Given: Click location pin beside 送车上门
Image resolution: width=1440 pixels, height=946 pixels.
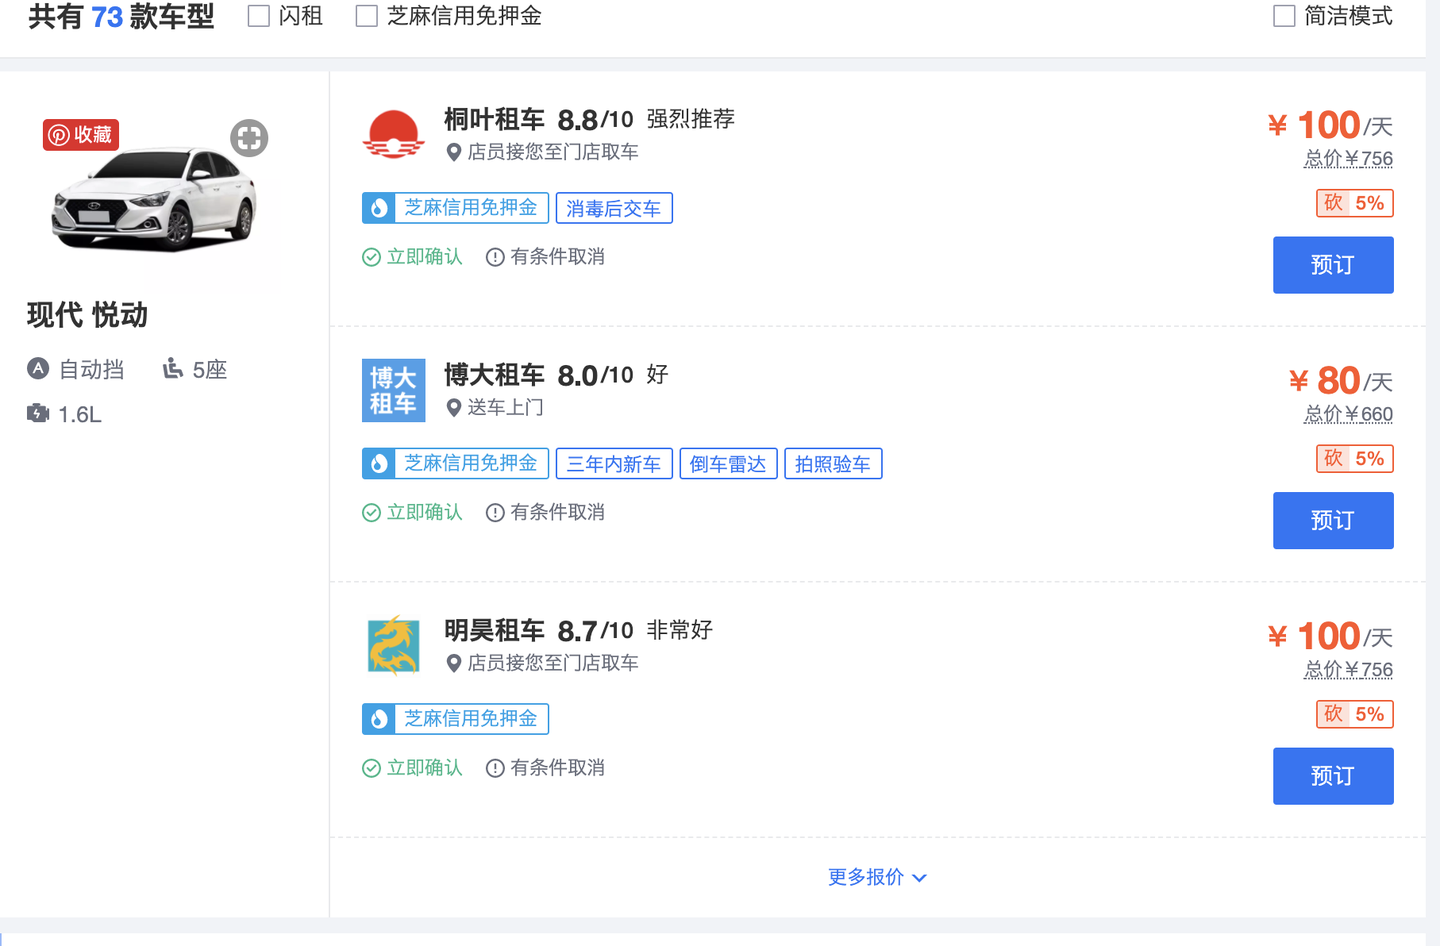Looking at the screenshot, I should [x=453, y=408].
